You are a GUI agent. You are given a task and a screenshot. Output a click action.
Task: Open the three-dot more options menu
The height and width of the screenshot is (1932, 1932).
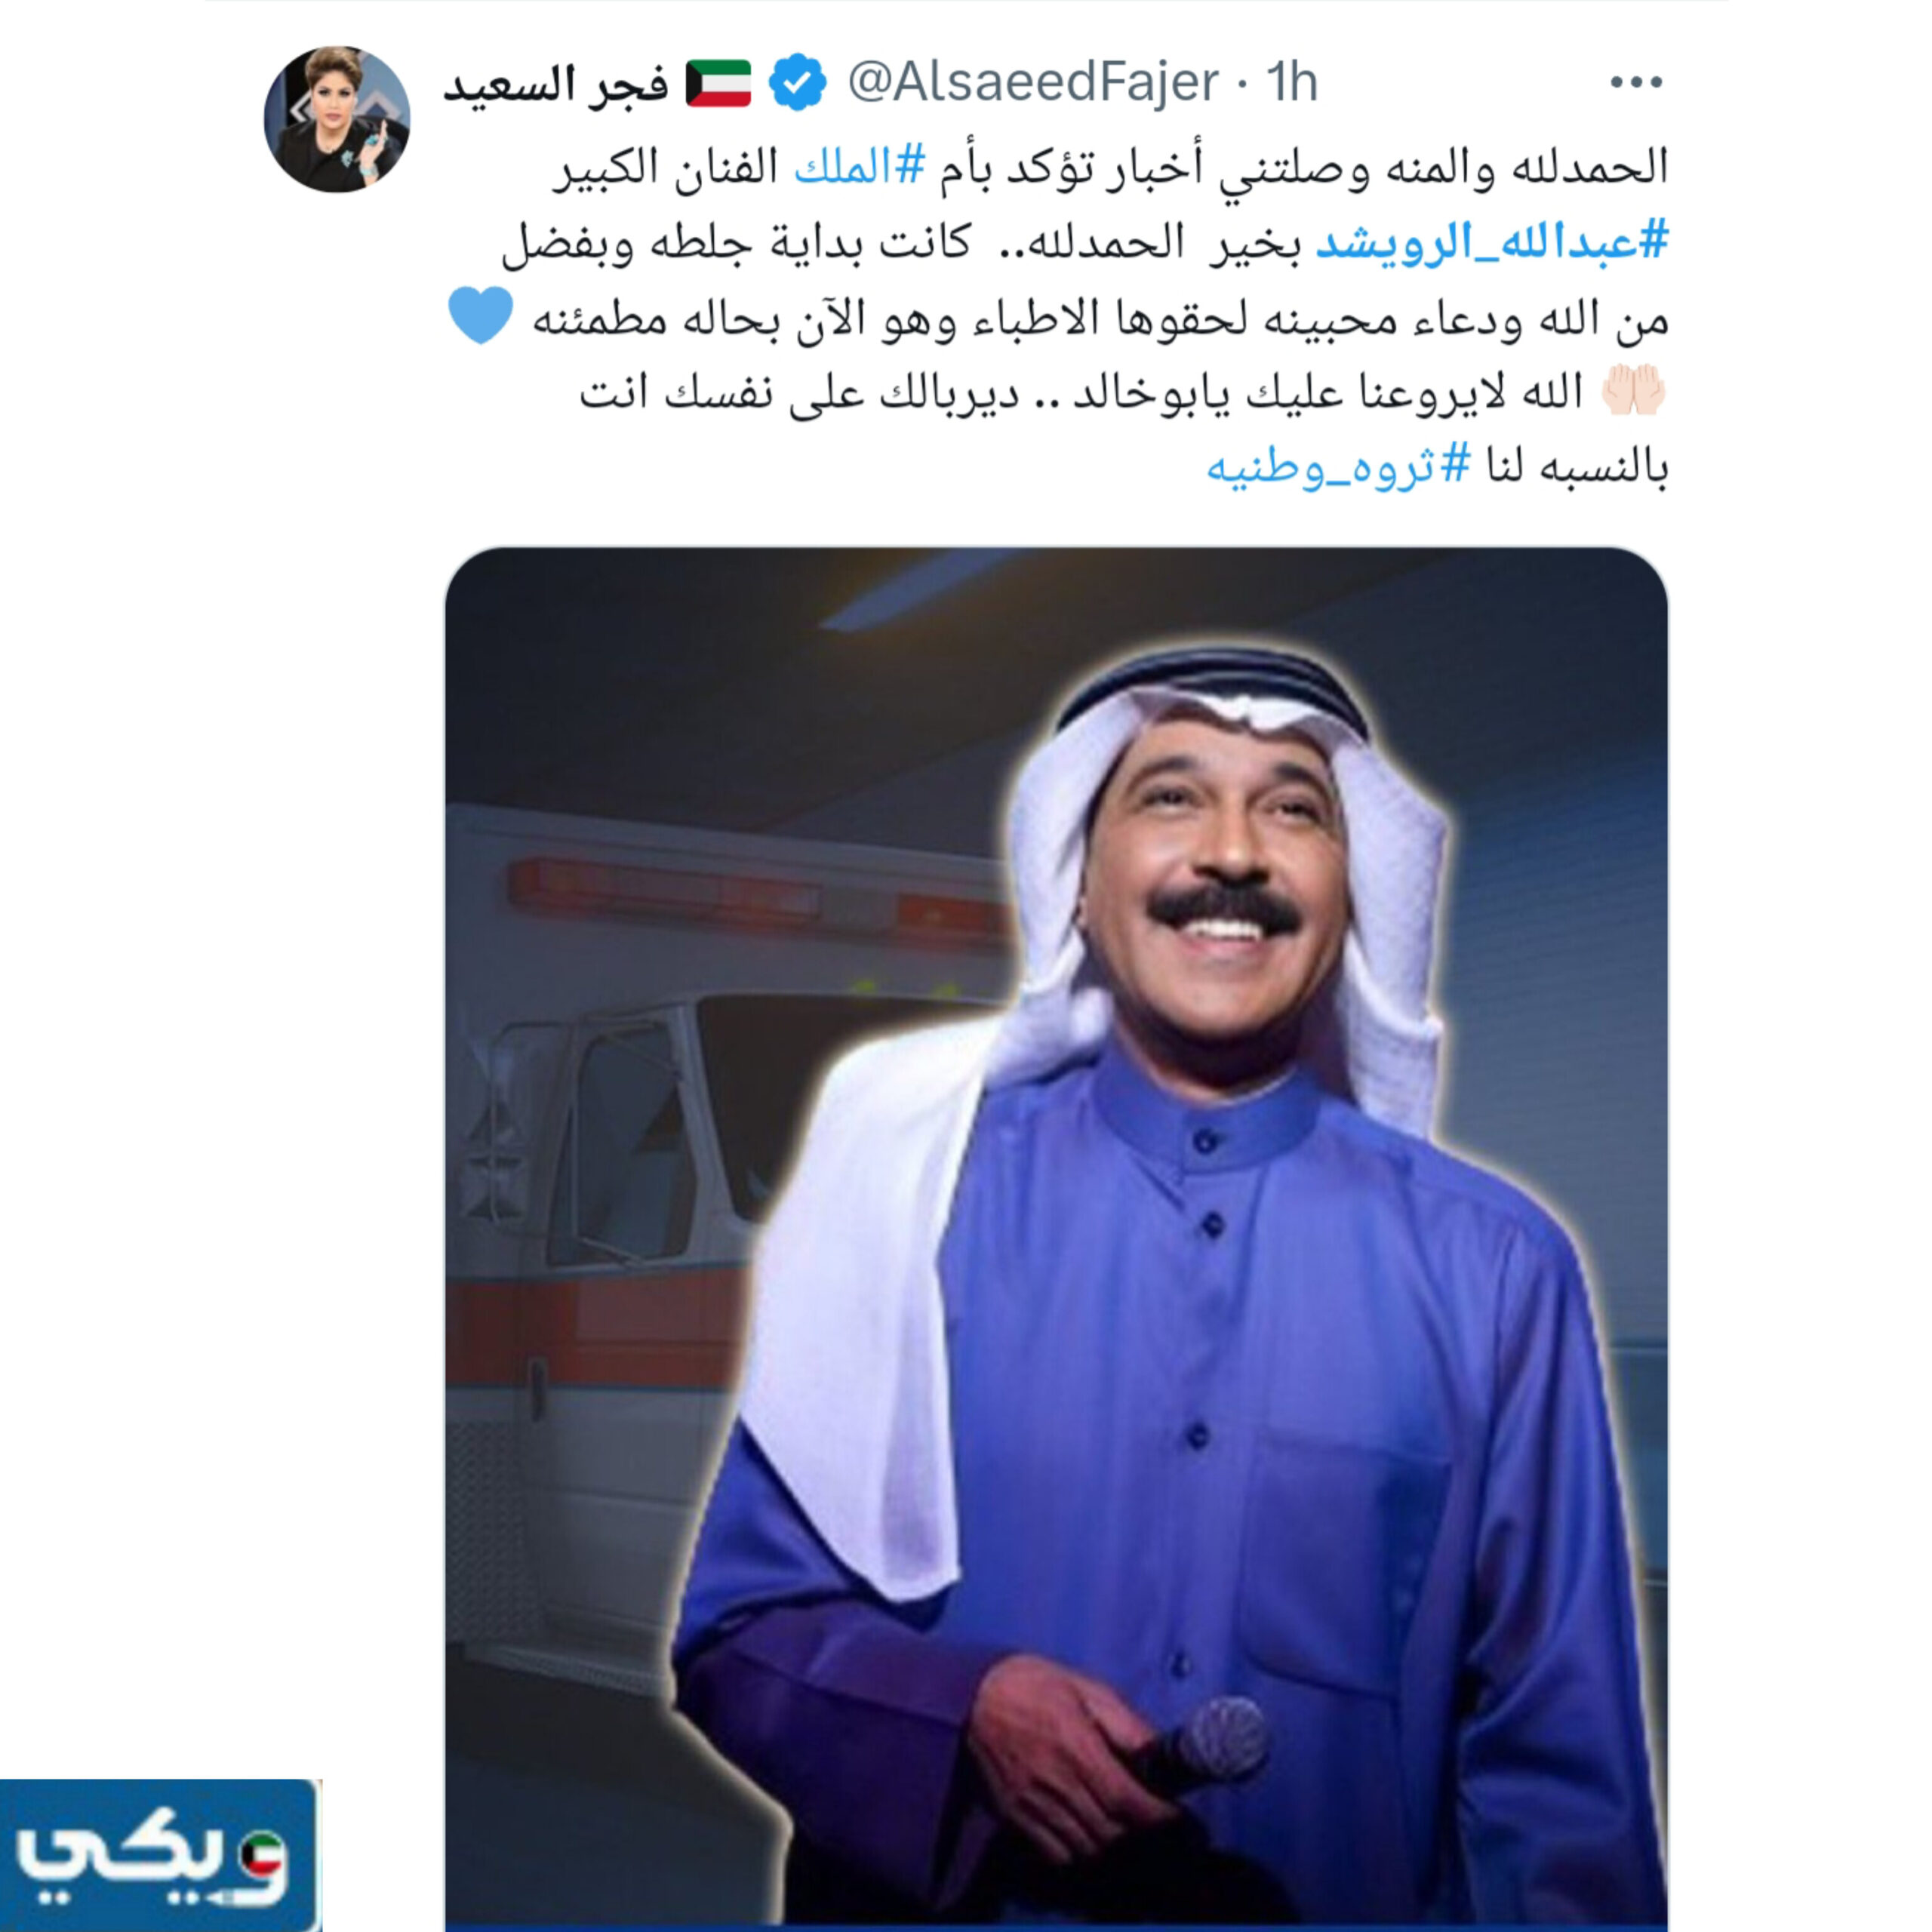[1636, 82]
